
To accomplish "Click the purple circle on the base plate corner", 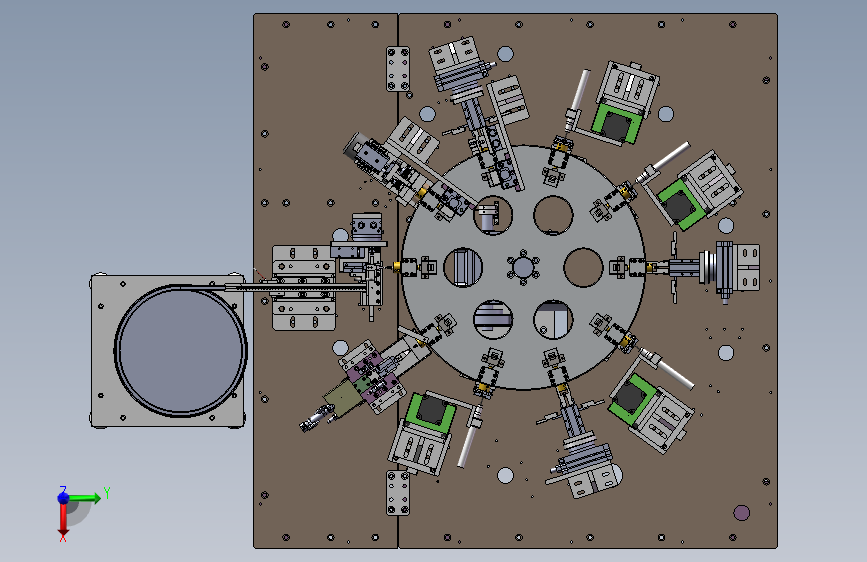I will (x=741, y=513).
